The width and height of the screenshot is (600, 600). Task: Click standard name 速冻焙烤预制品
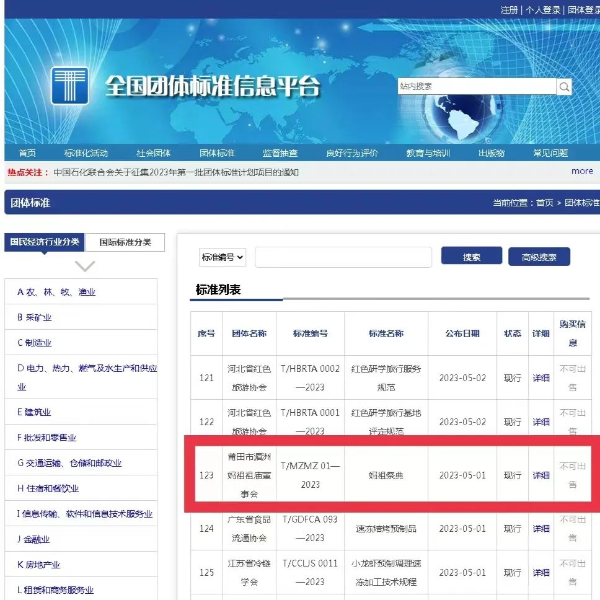(x=386, y=528)
